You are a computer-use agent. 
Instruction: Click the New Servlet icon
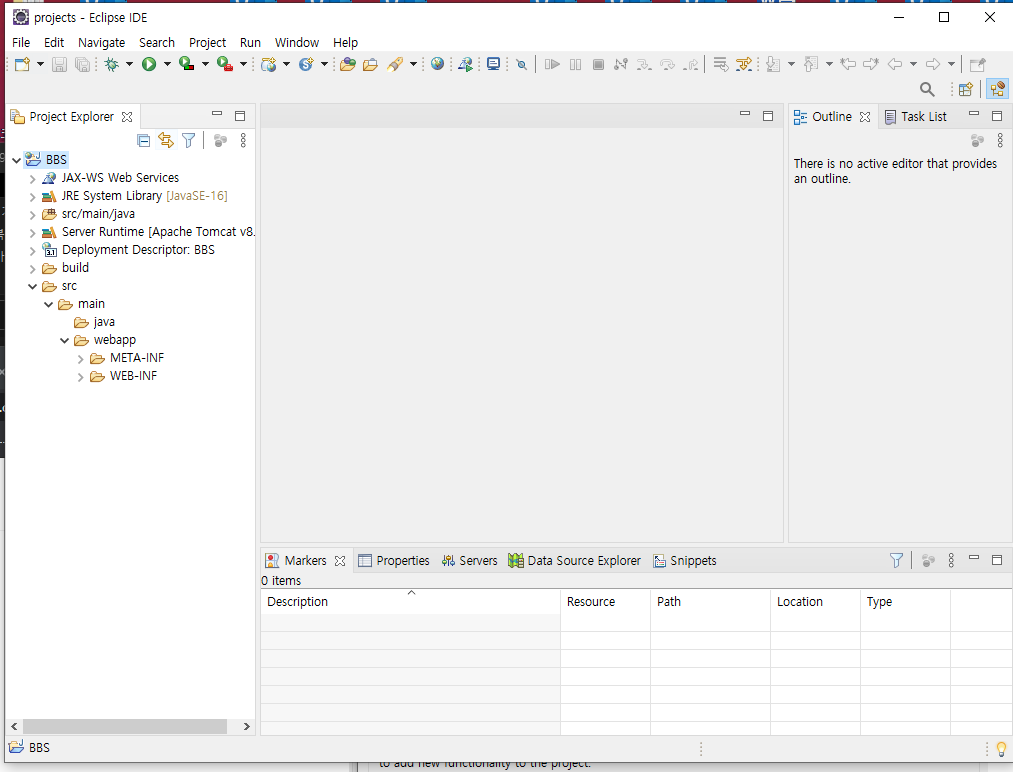coord(306,64)
